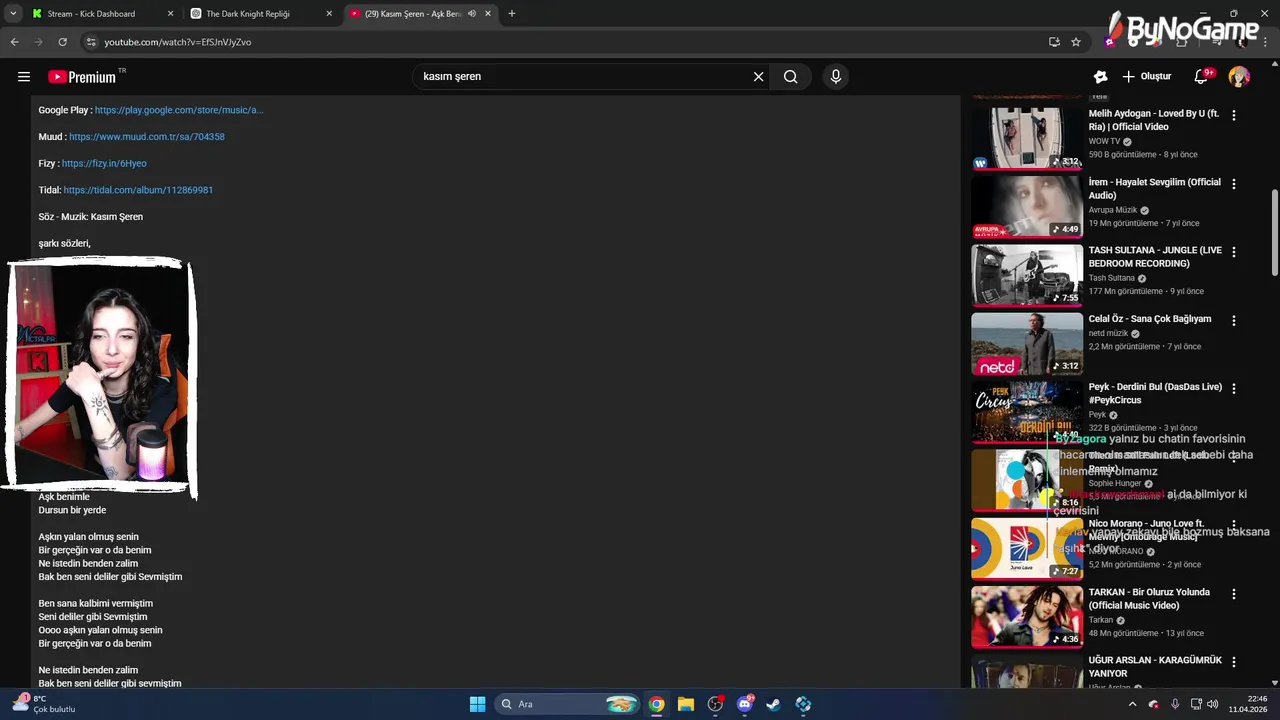1280x720 pixels.
Task: Visit the Avrupa Müzik channel
Action: [1113, 210]
